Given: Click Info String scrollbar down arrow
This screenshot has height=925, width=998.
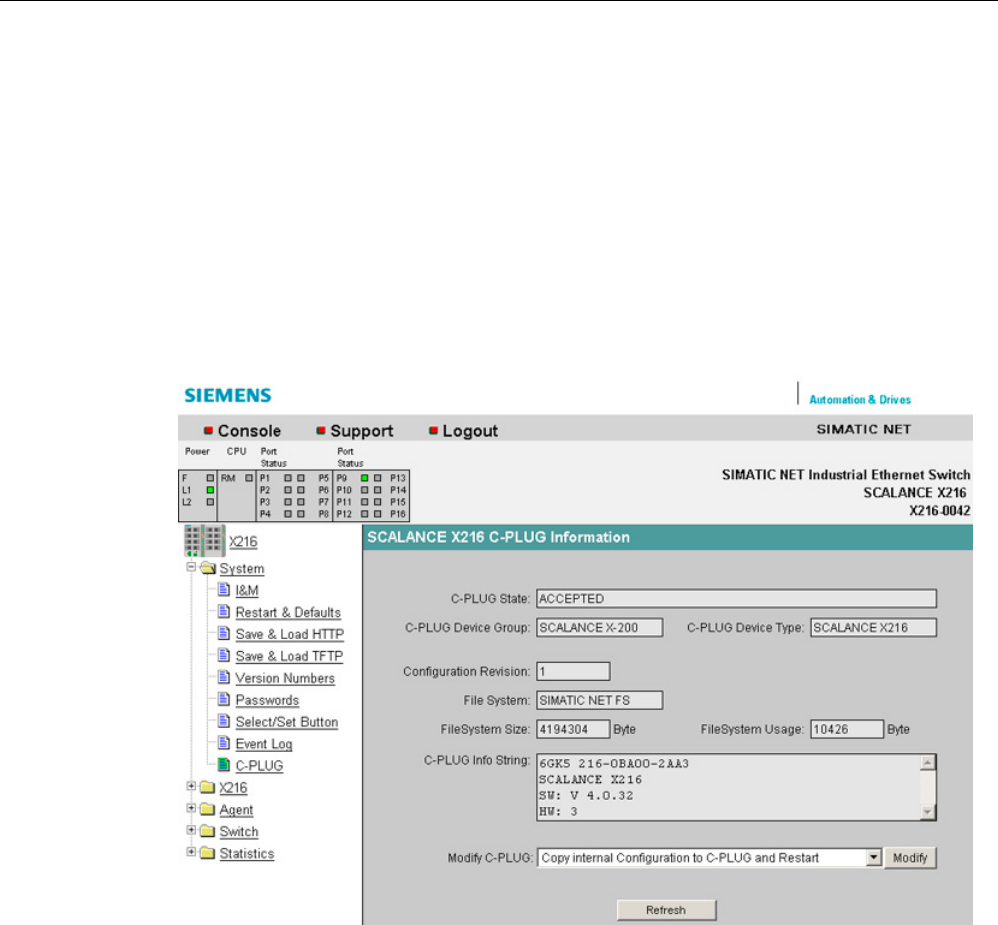Looking at the screenshot, I should tap(928, 812).
